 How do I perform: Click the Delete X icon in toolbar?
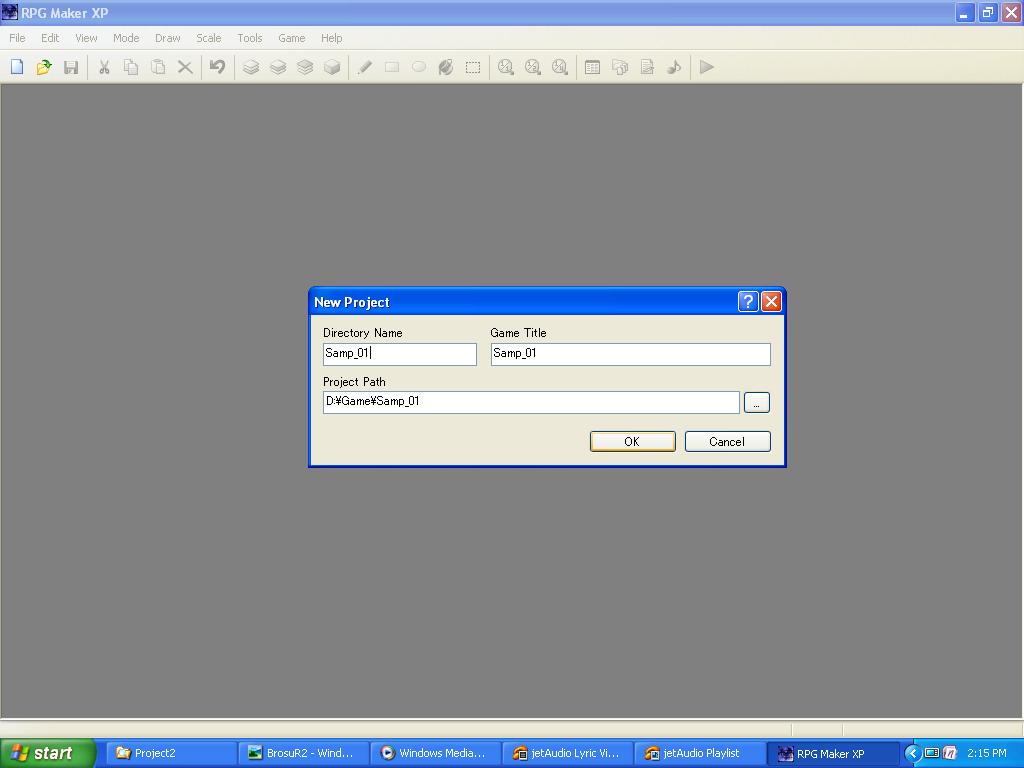(x=185, y=67)
